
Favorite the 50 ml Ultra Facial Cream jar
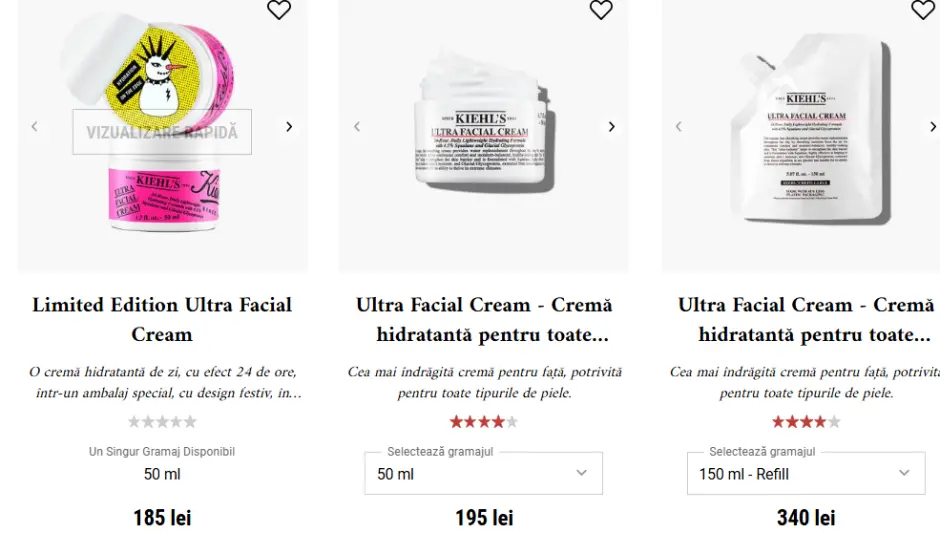coord(601,9)
